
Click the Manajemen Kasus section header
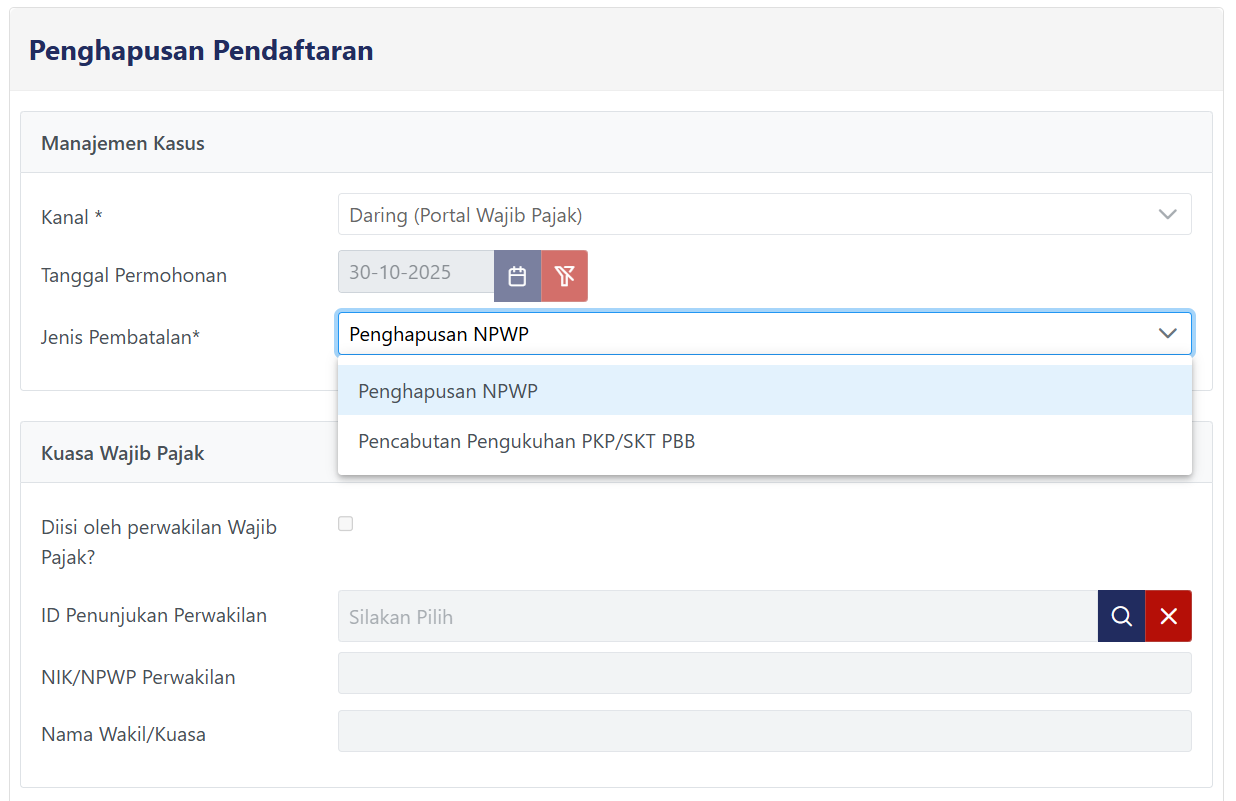[123, 143]
